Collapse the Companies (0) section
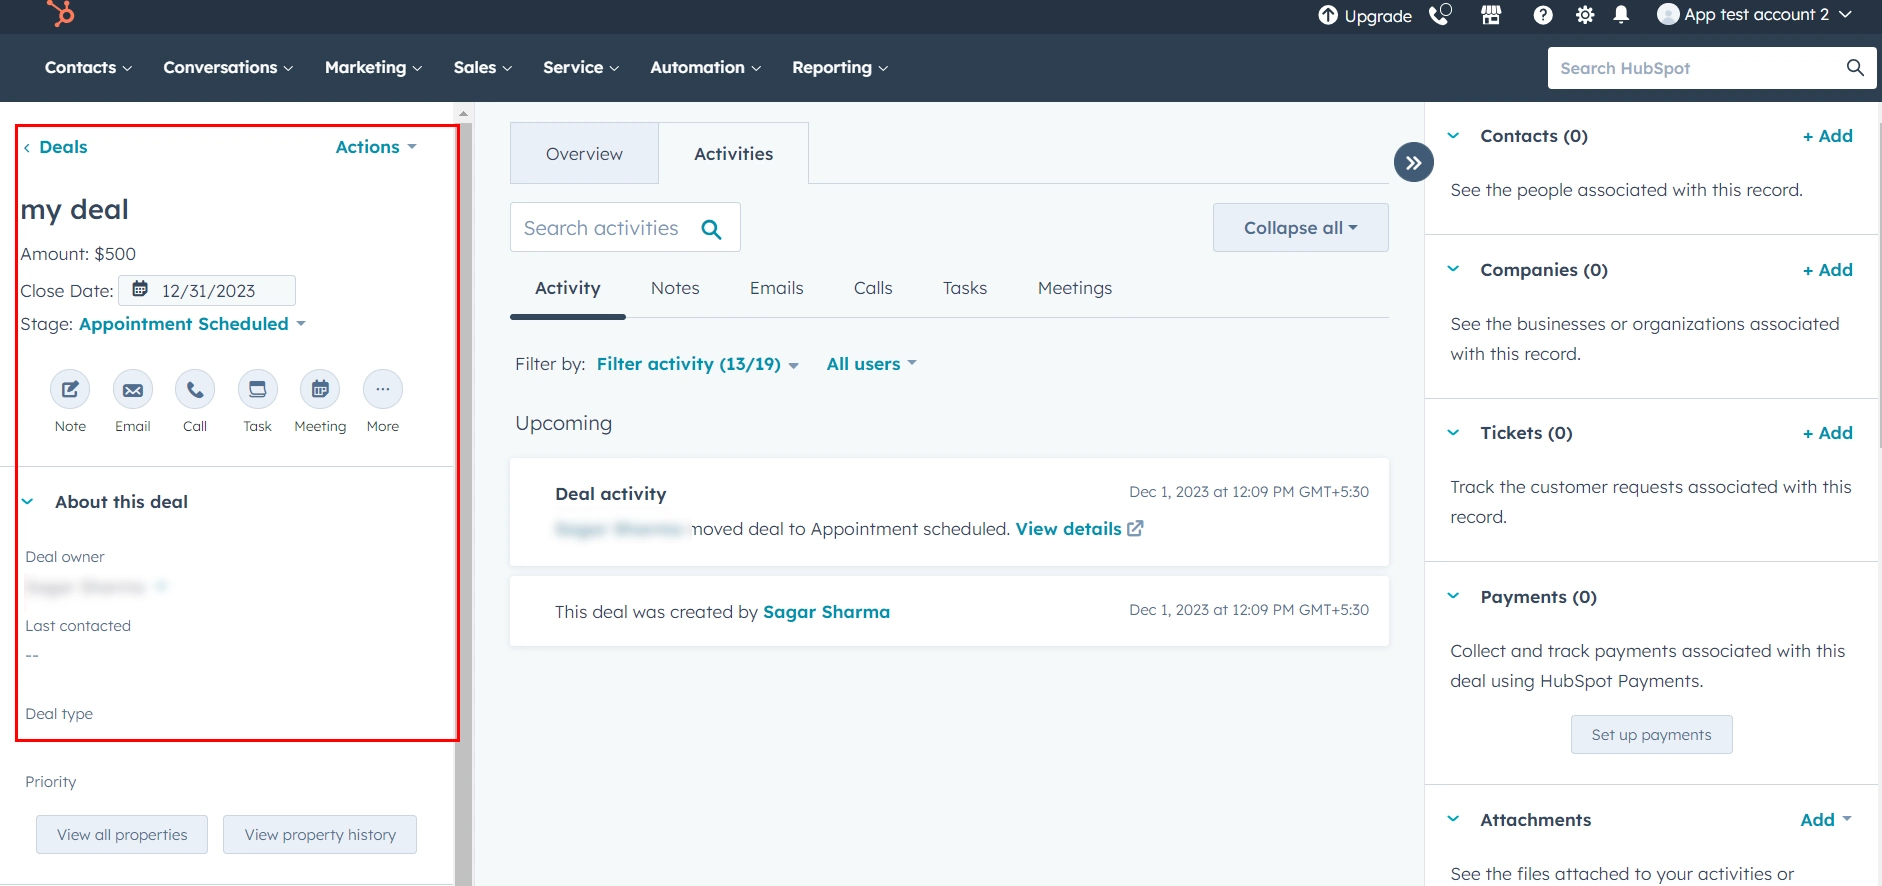 click(x=1454, y=270)
